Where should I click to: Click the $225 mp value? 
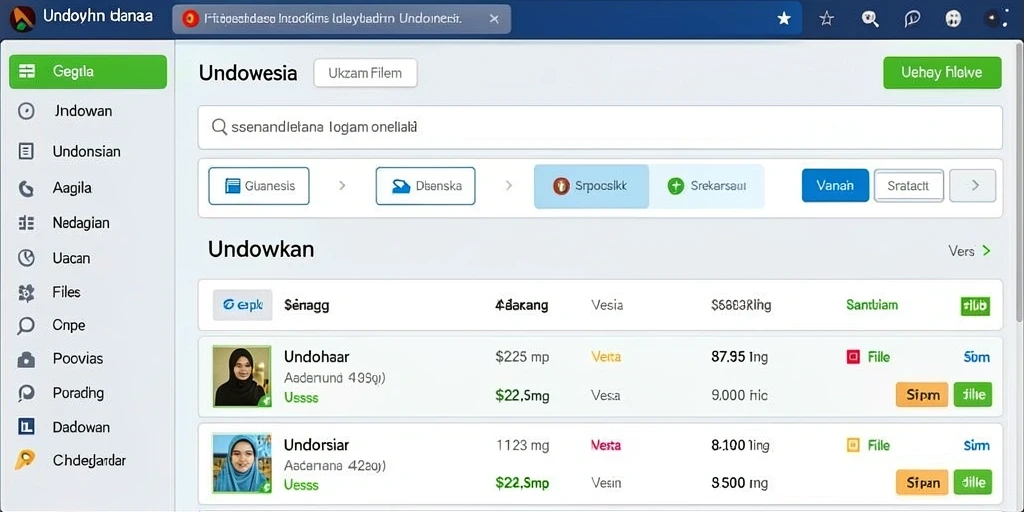tap(522, 357)
